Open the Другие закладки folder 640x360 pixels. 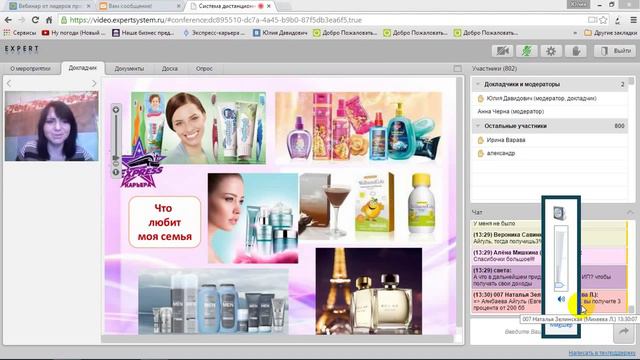[610, 33]
